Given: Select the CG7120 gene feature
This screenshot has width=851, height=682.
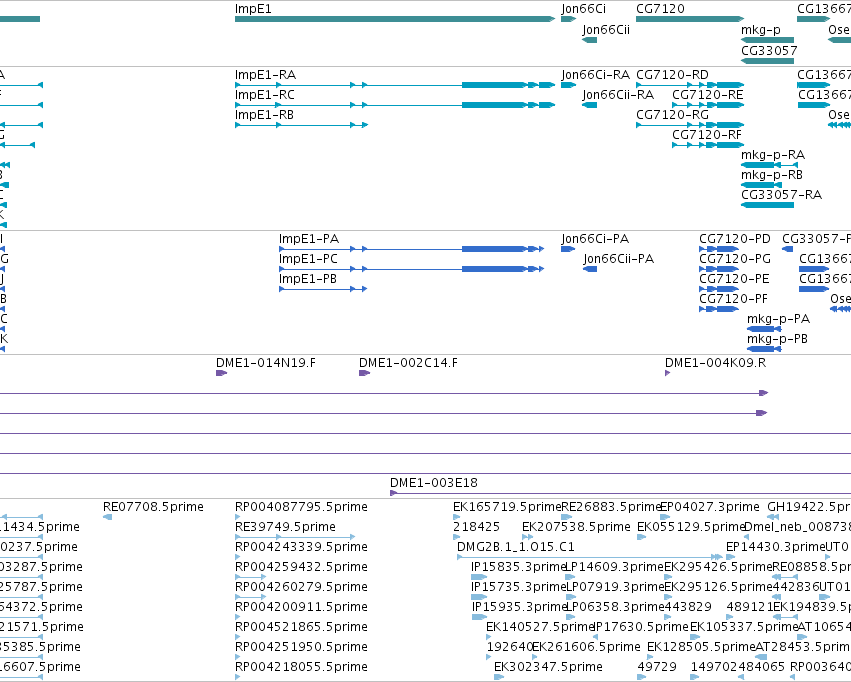Looking at the screenshot, I should pos(690,19).
